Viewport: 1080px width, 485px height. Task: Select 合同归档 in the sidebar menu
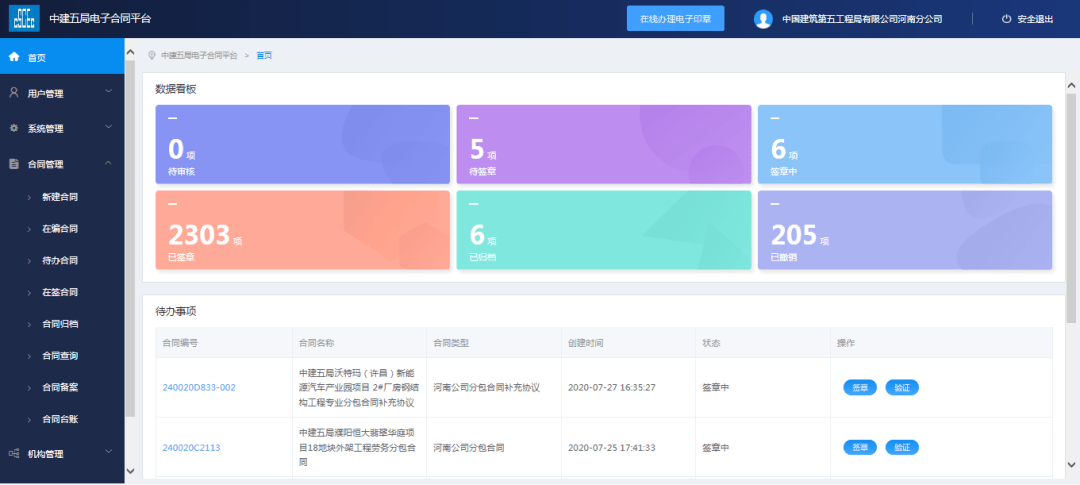click(59, 324)
